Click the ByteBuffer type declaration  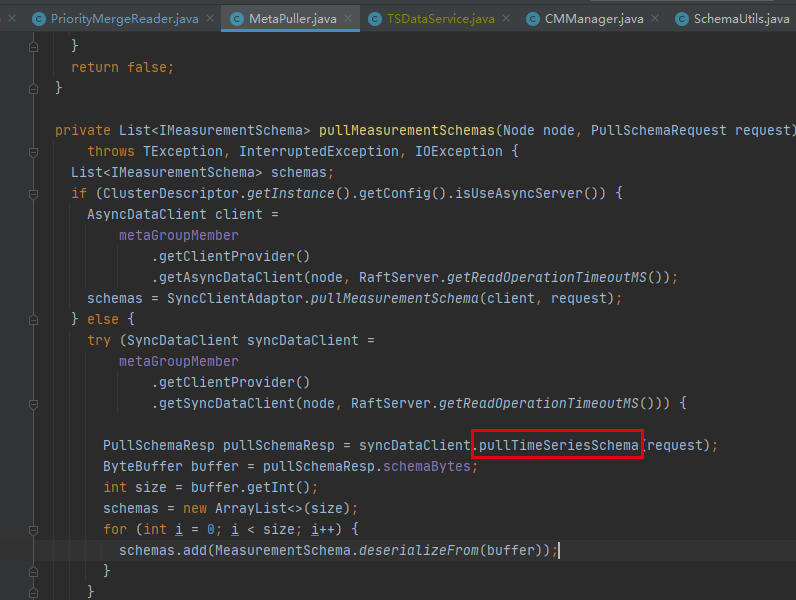[143, 466]
